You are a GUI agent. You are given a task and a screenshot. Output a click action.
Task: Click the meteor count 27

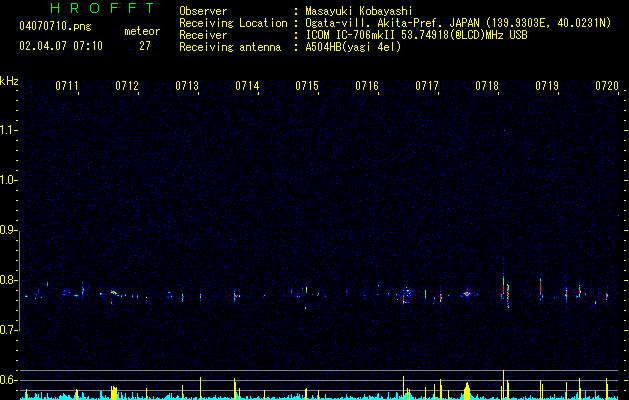coord(145,46)
